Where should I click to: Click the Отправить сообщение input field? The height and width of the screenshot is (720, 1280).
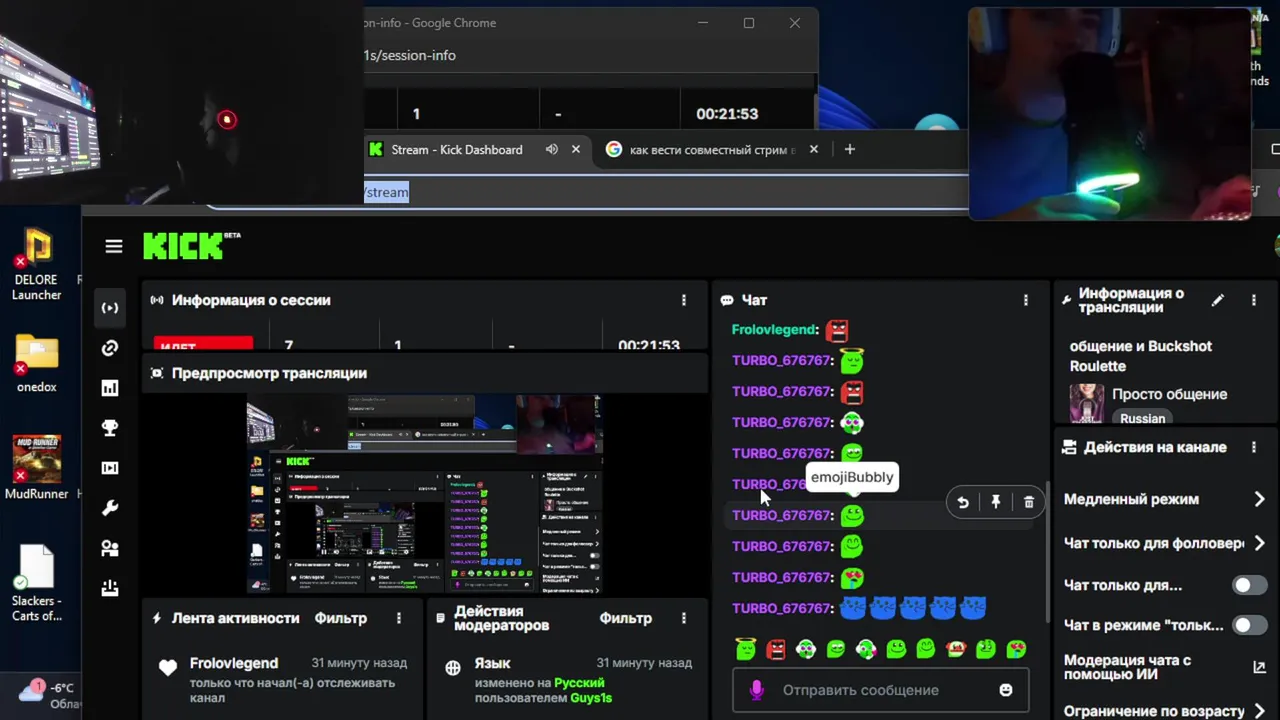tap(880, 690)
